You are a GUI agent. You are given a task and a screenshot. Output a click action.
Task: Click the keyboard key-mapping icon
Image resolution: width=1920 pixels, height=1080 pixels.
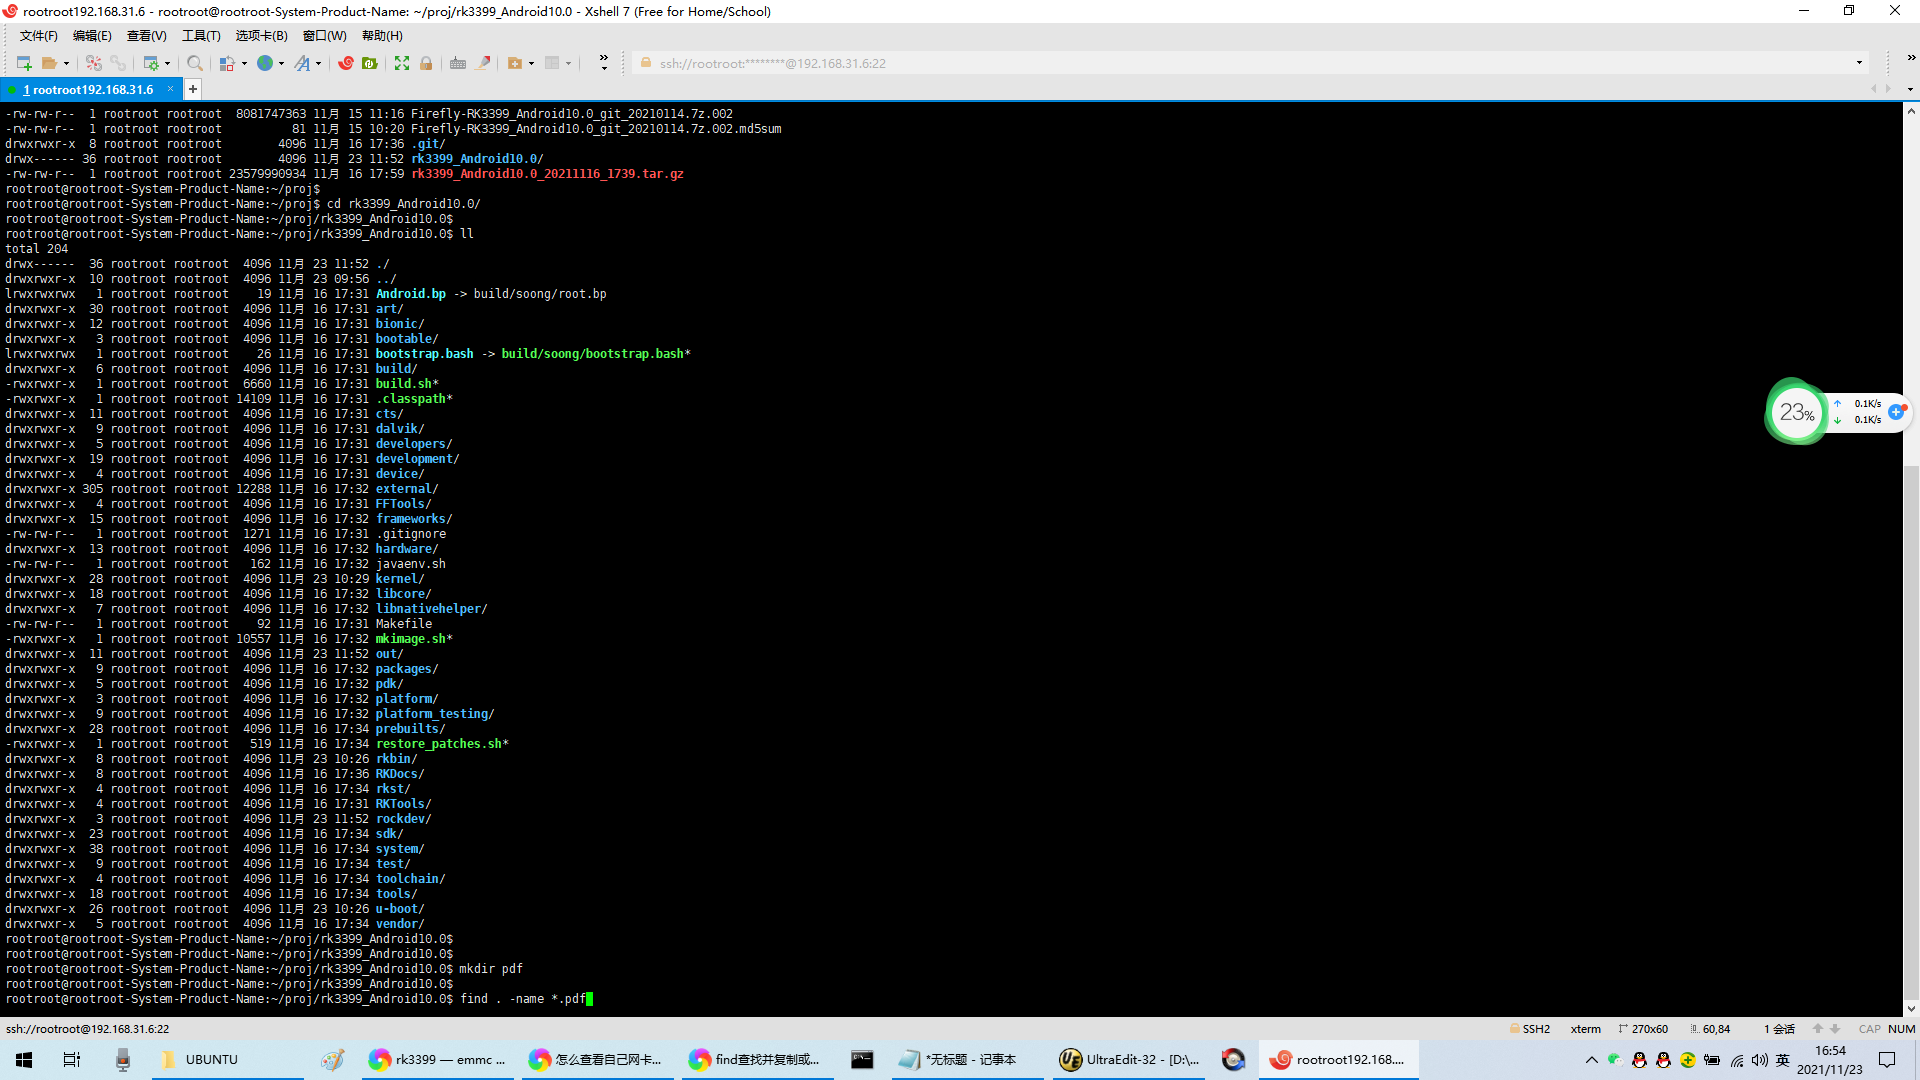(x=458, y=63)
